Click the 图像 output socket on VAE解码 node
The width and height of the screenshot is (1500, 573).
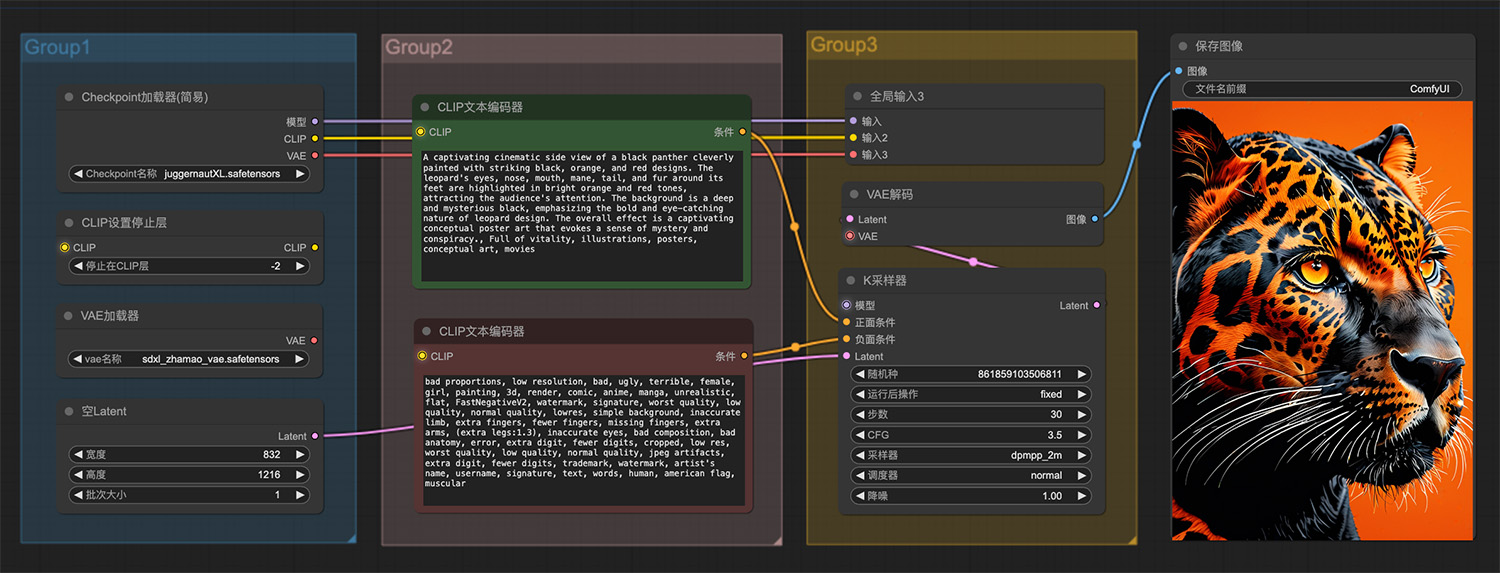coord(1095,219)
